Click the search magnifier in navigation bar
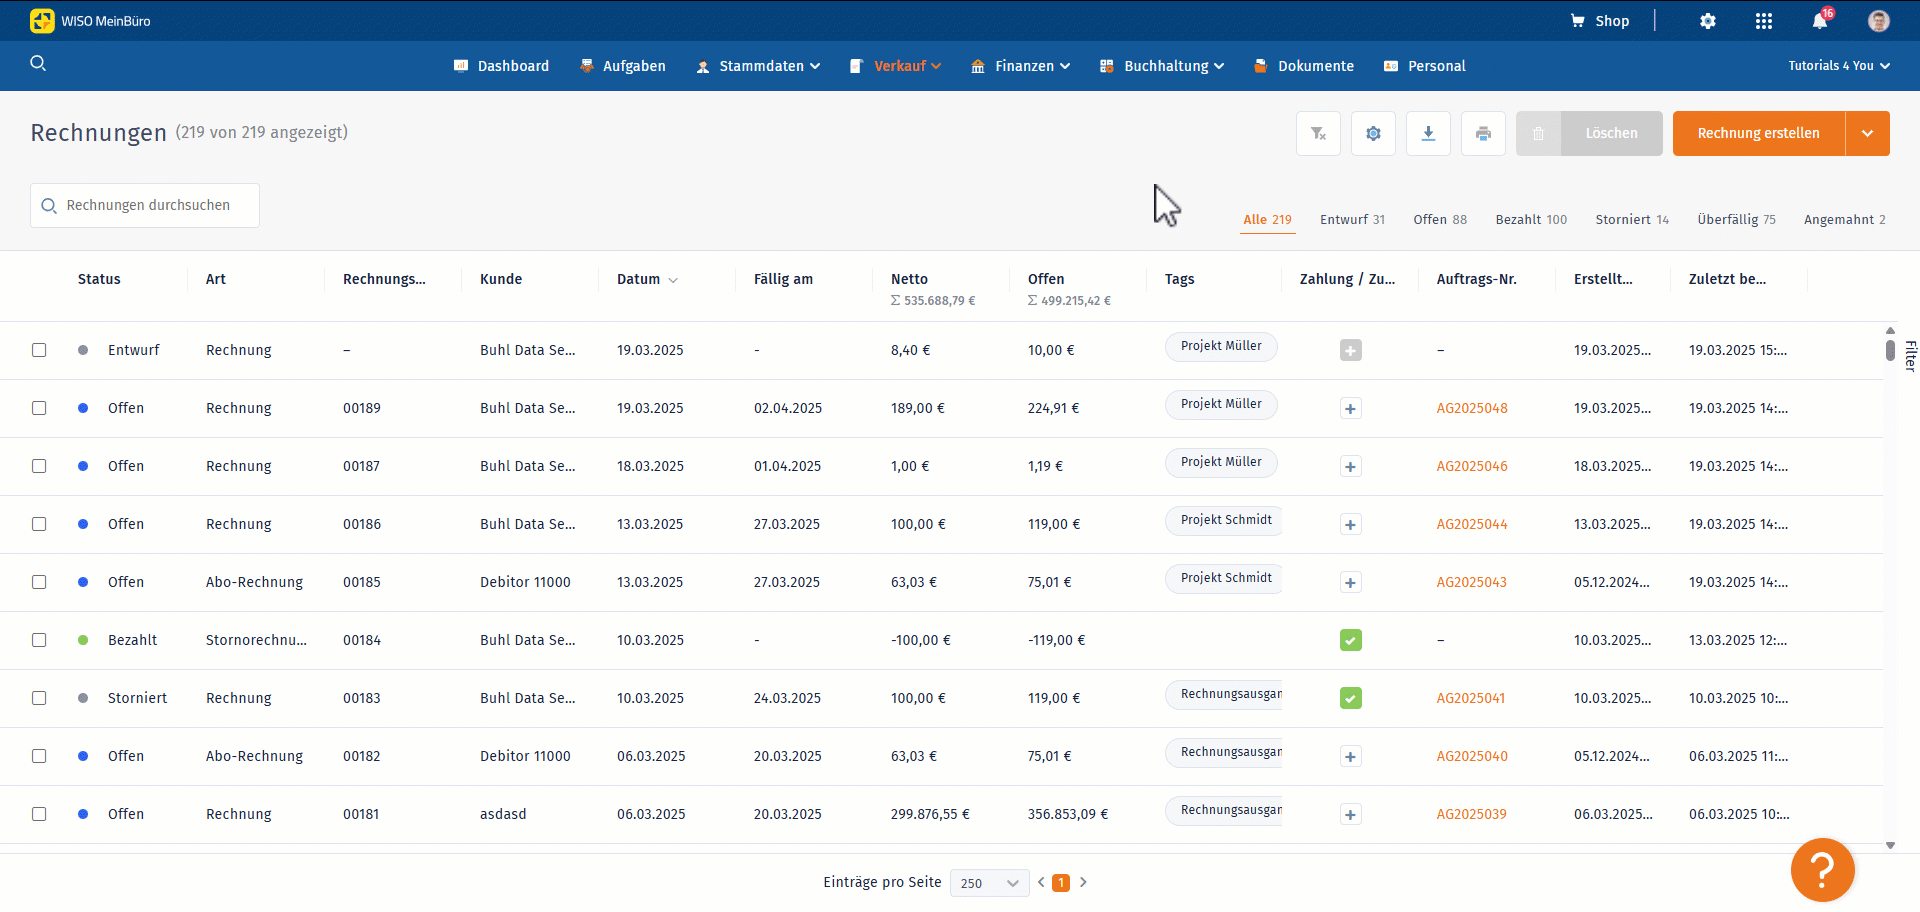Viewport: 1920px width, 912px height. (38, 64)
